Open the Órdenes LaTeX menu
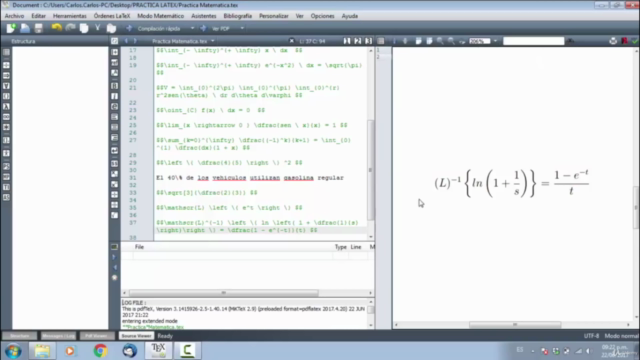Screen dimensions: 640x360 click(112, 16)
